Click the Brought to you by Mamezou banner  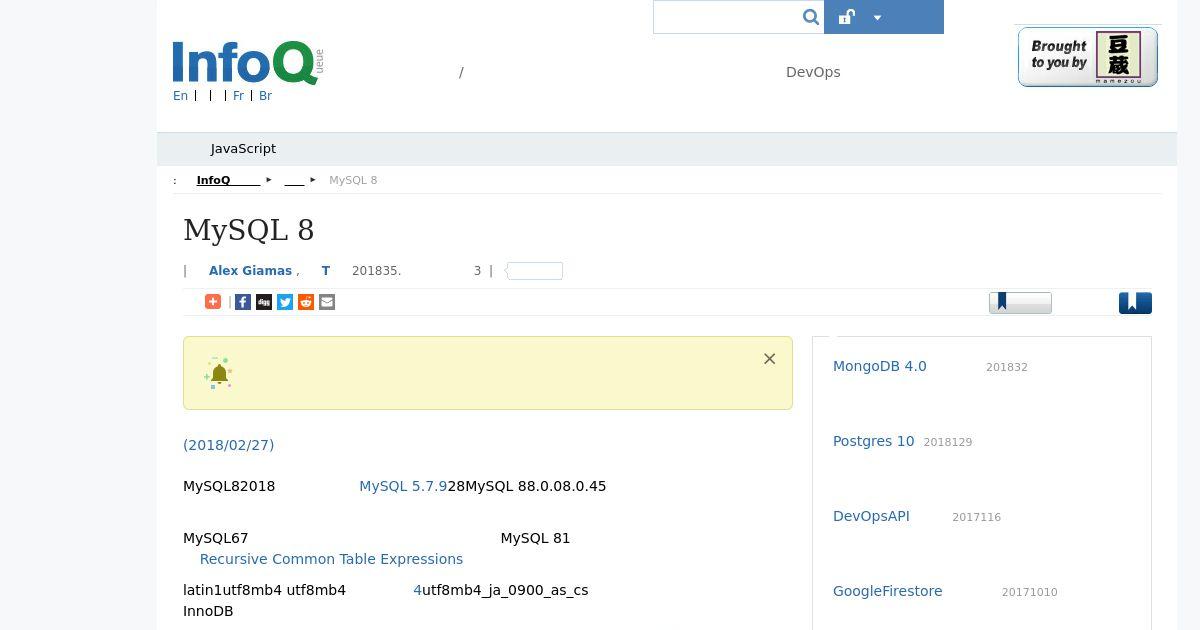click(x=1087, y=57)
